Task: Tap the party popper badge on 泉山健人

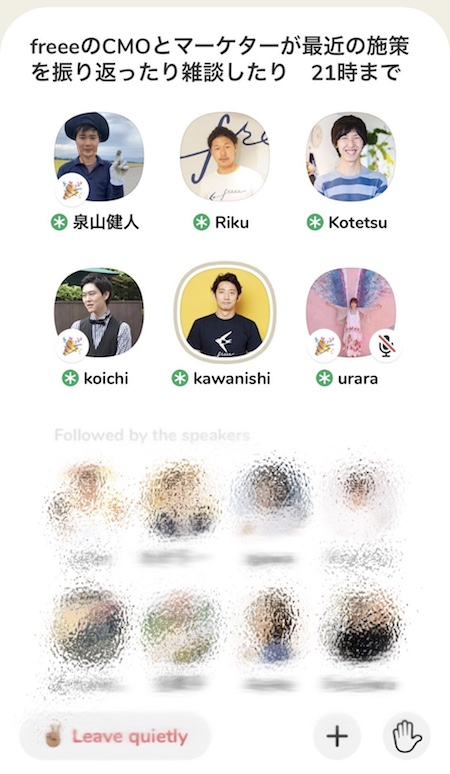Action: [72, 190]
